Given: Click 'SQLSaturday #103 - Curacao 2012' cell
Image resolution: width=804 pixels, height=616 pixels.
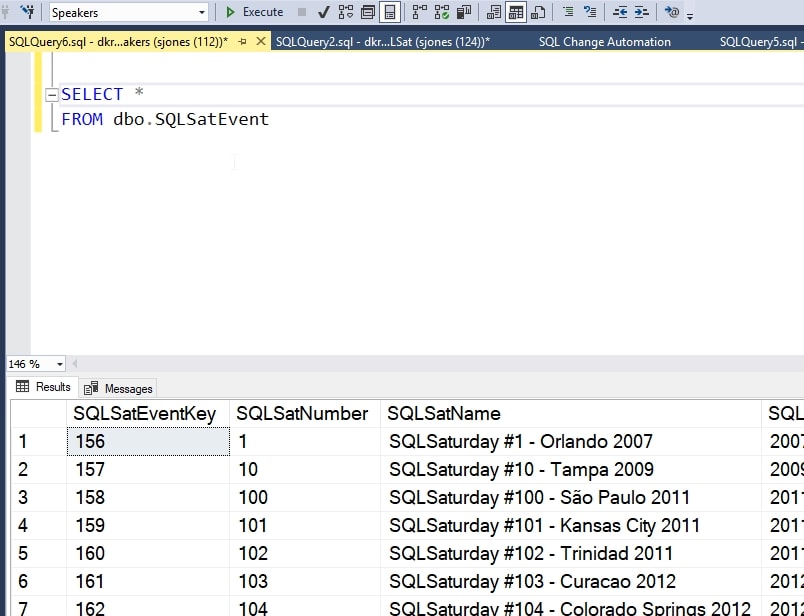Looking at the screenshot, I should coord(571,581).
